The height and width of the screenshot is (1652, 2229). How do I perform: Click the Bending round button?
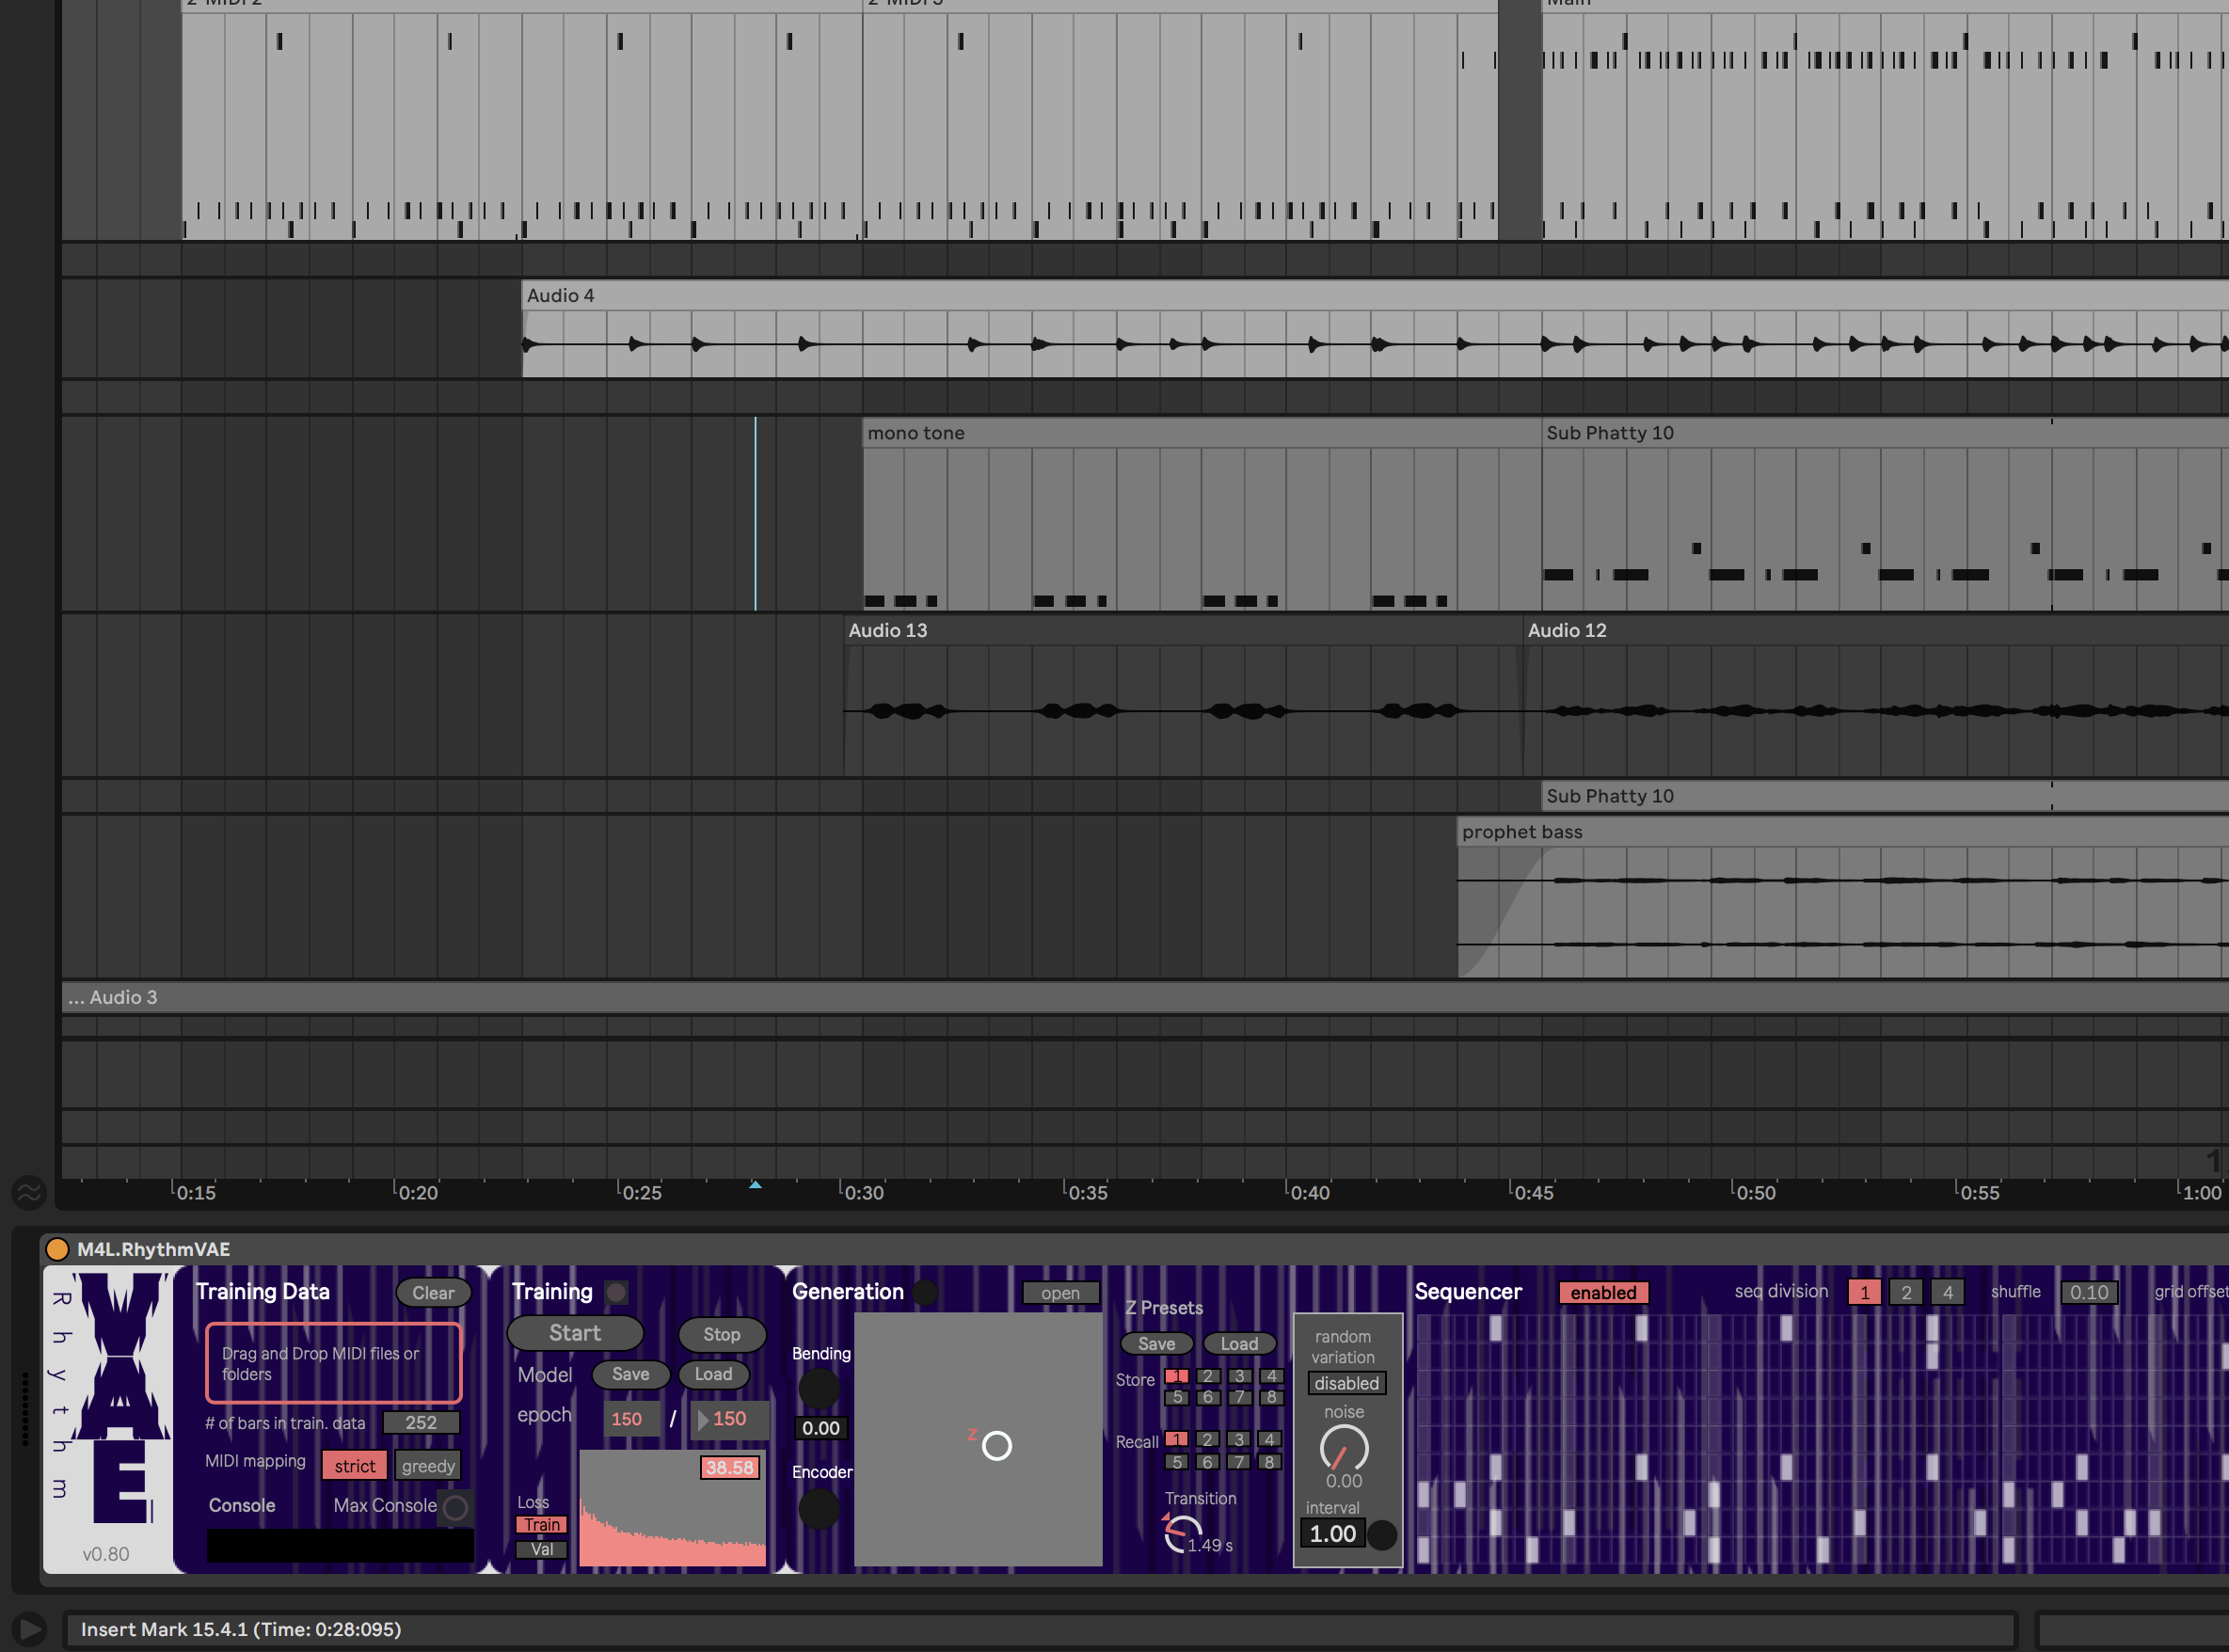[819, 1388]
